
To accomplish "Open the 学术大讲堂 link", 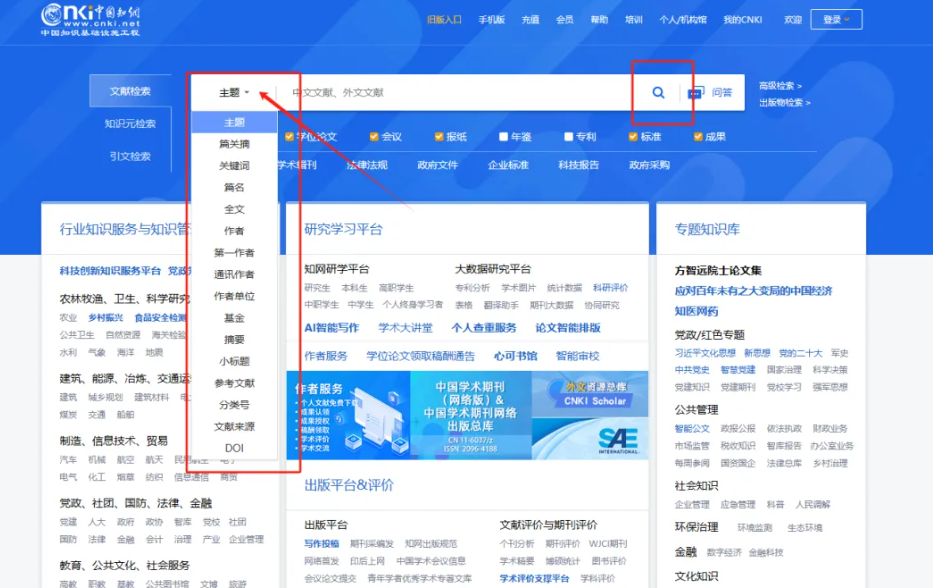I will 405,328.
